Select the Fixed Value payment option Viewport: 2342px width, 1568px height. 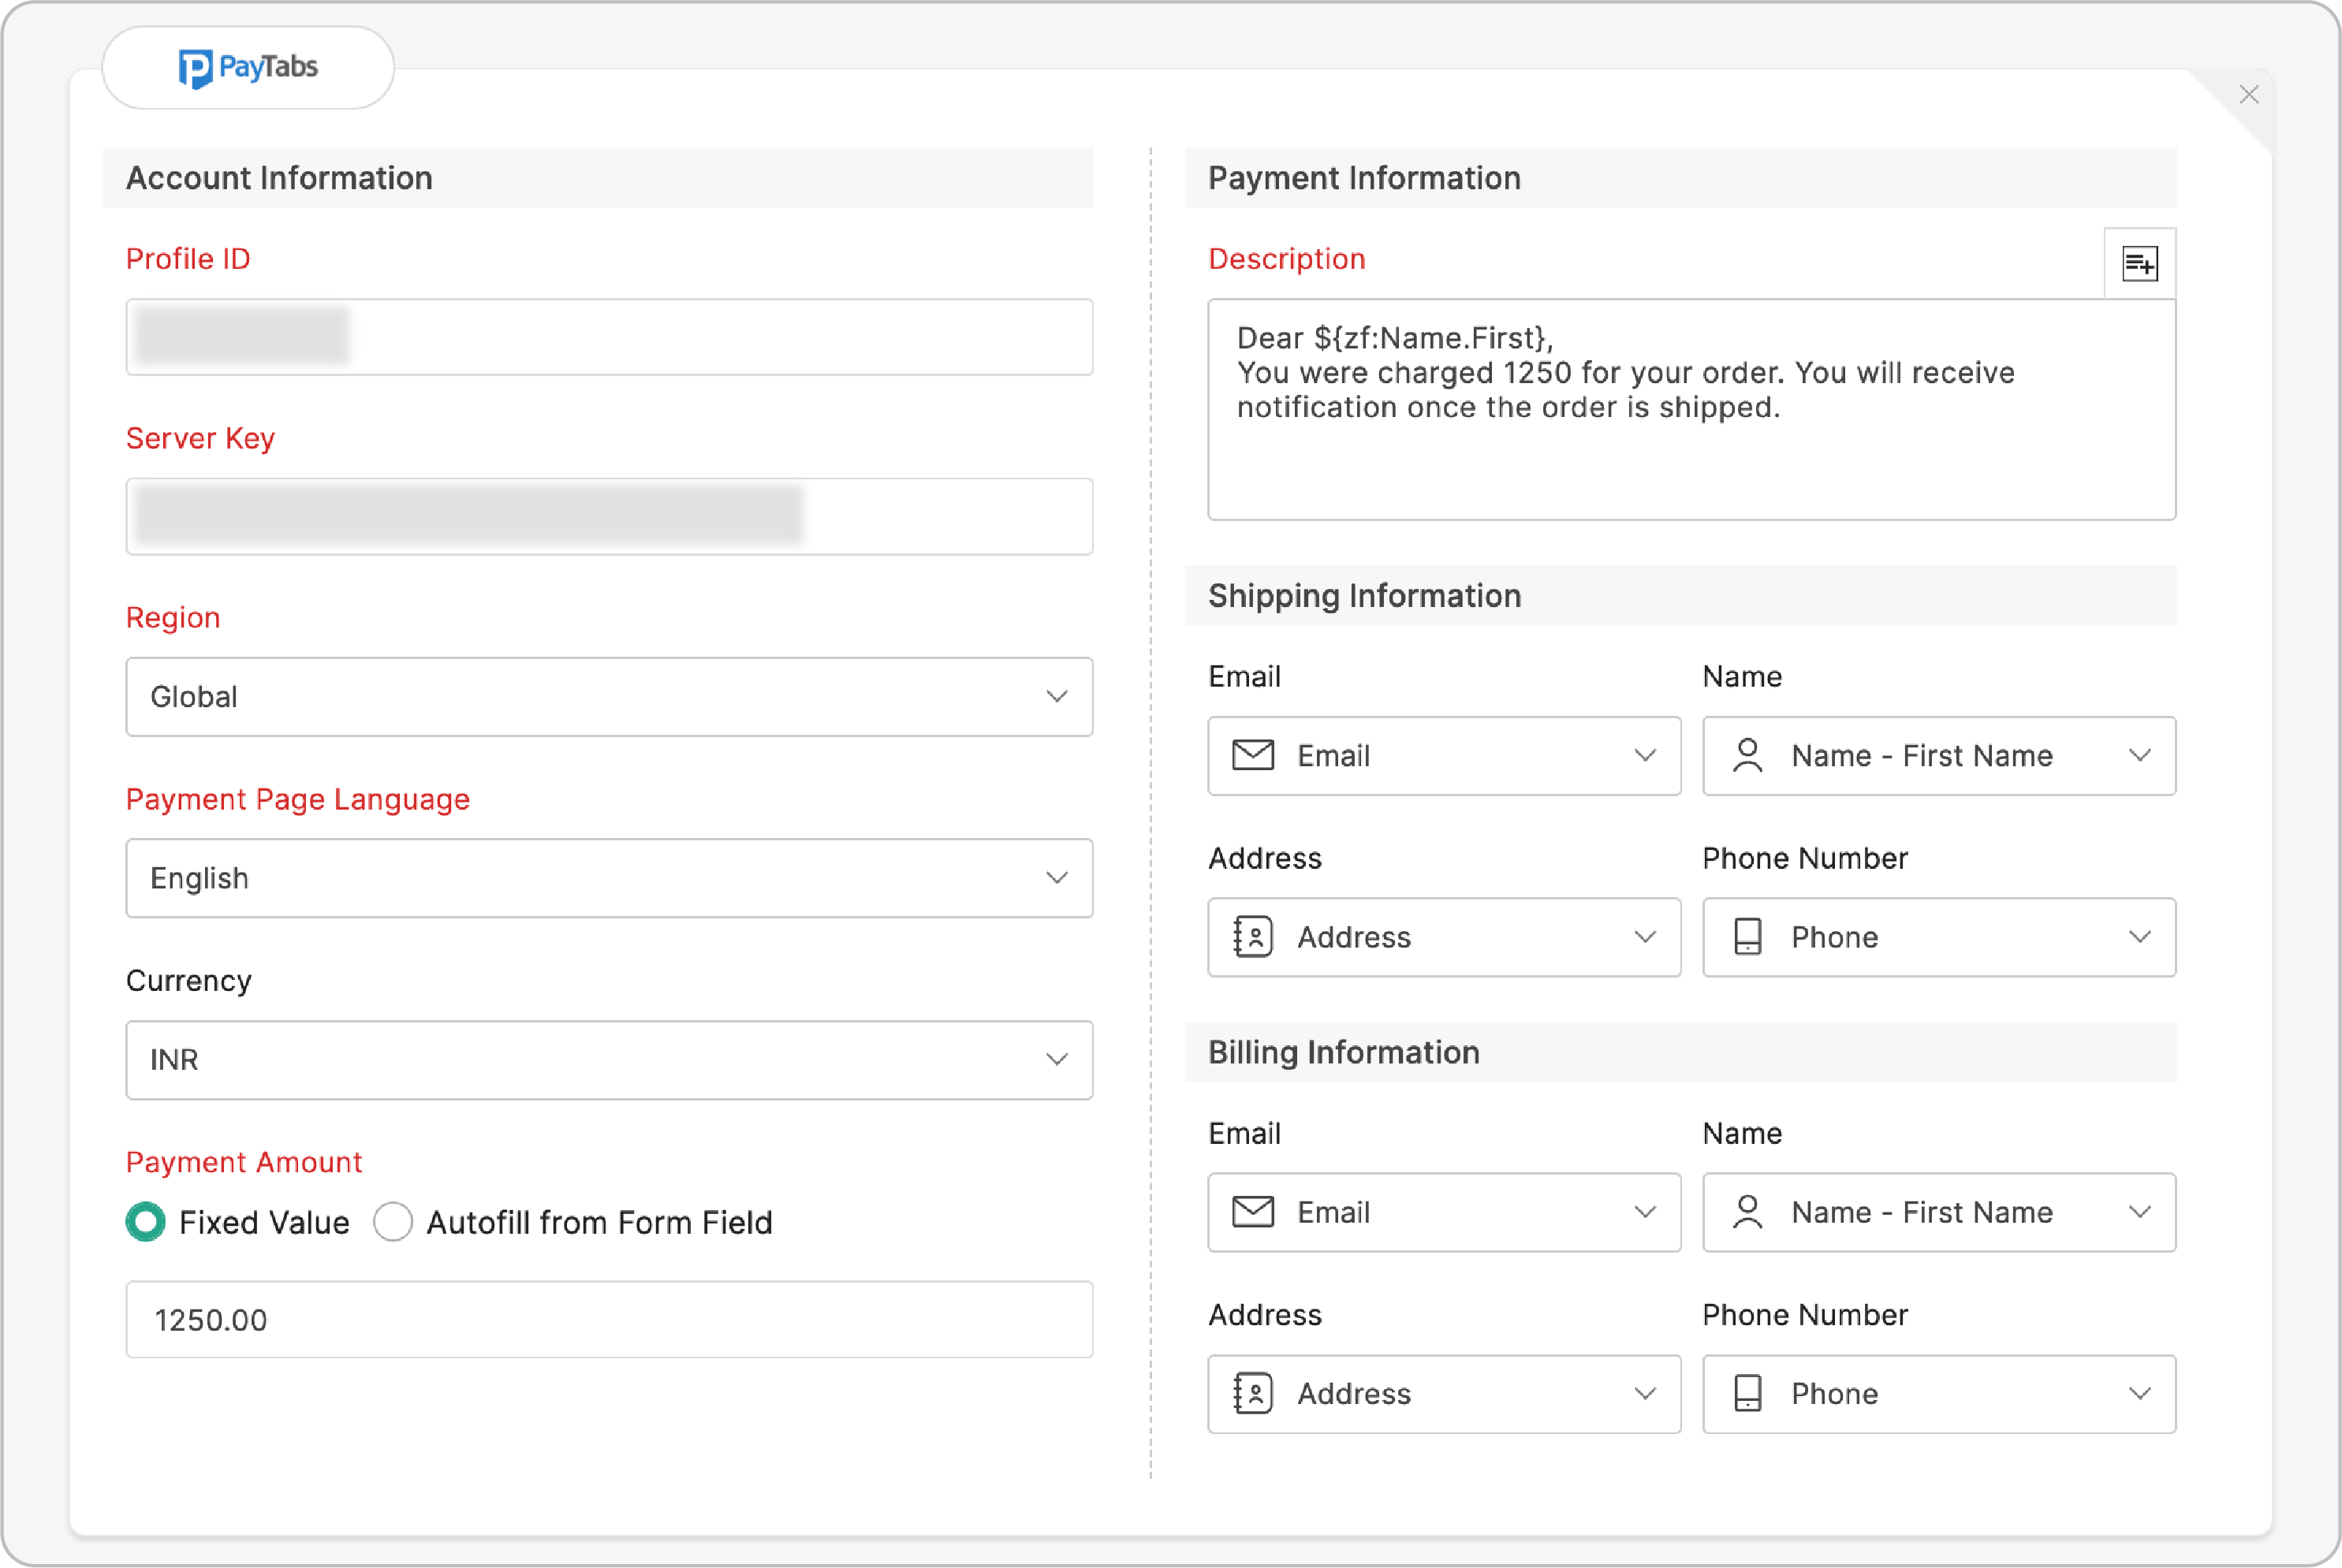146,1221
